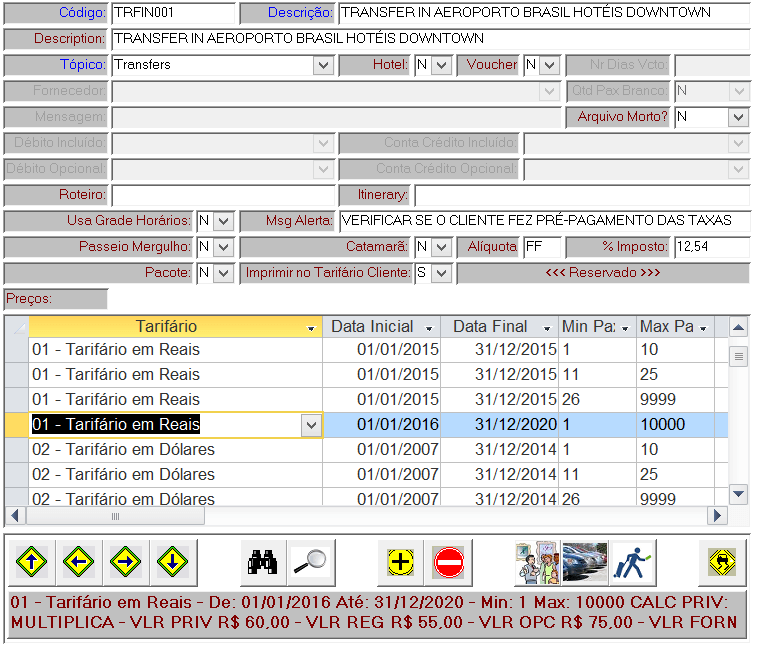Click the people group icon
This screenshot has height=649, width=758.
[537, 562]
